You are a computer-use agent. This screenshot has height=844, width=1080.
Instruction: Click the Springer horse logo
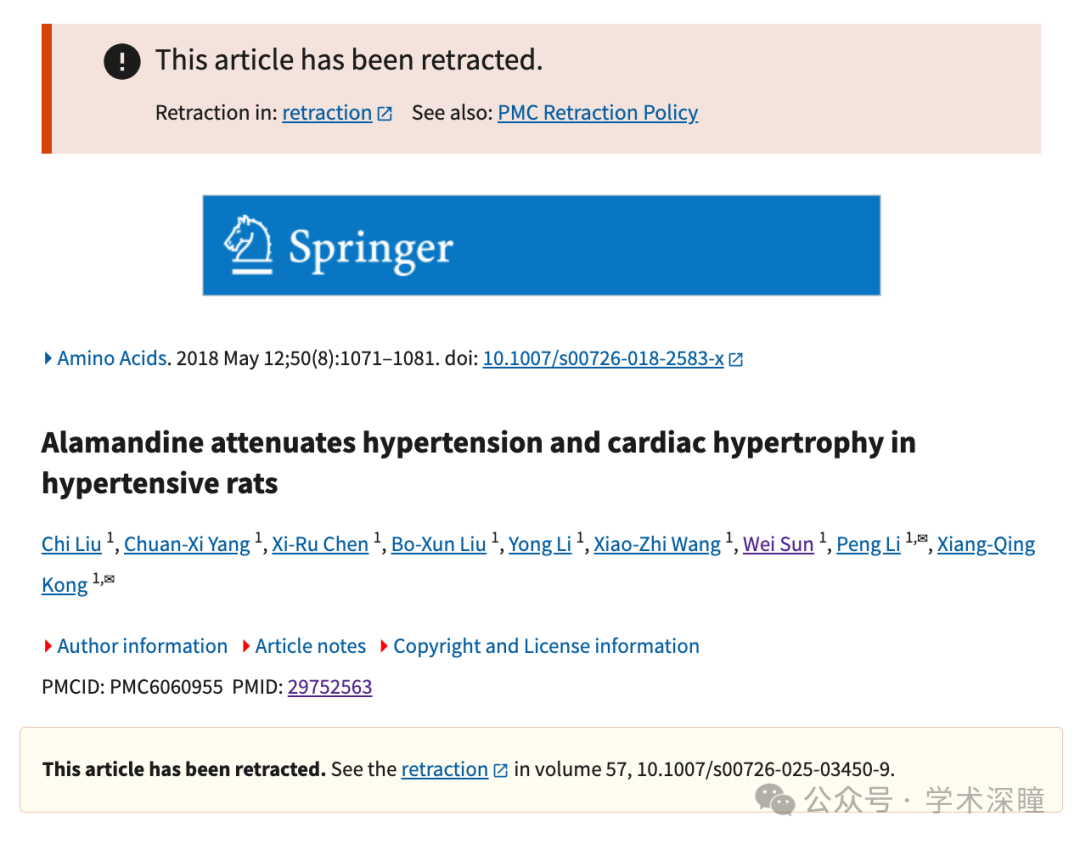point(248,244)
